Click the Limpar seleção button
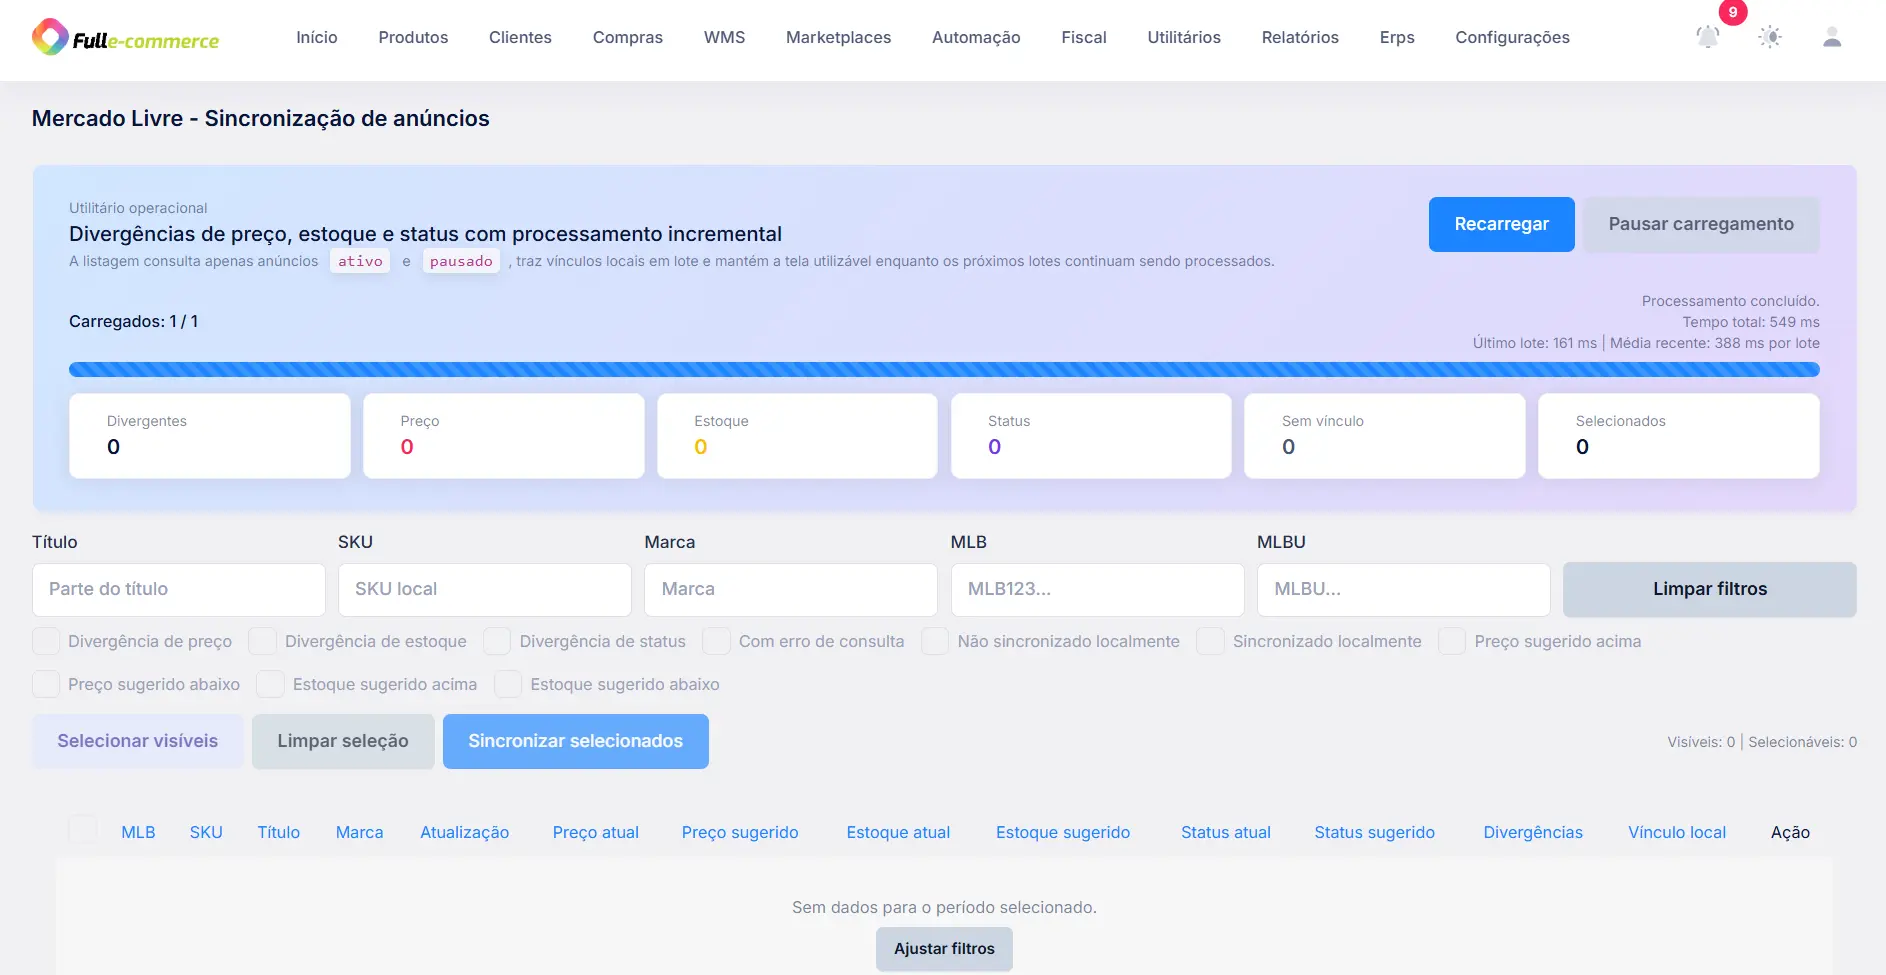Screen dimensions: 1886x975 [x=343, y=741]
